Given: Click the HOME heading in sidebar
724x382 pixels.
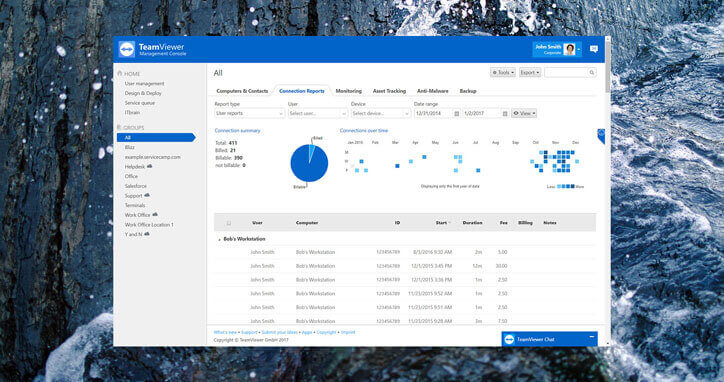Looking at the screenshot, I should click(x=132, y=74).
